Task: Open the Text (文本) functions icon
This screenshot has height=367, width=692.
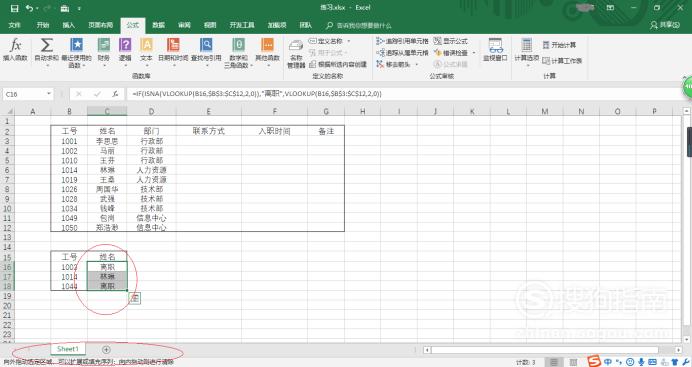Action: (x=146, y=45)
